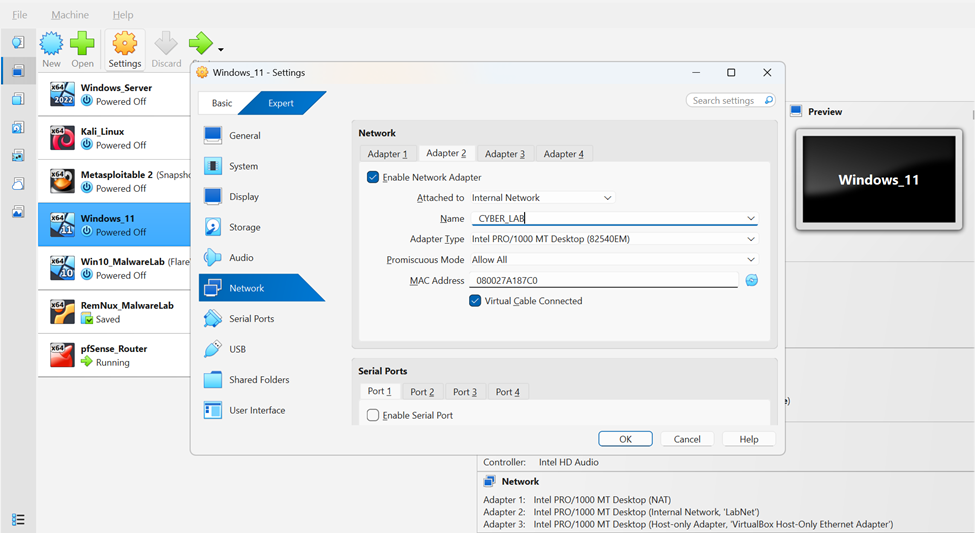Click the "Adapter 1:" label in details pane

(x=504, y=499)
